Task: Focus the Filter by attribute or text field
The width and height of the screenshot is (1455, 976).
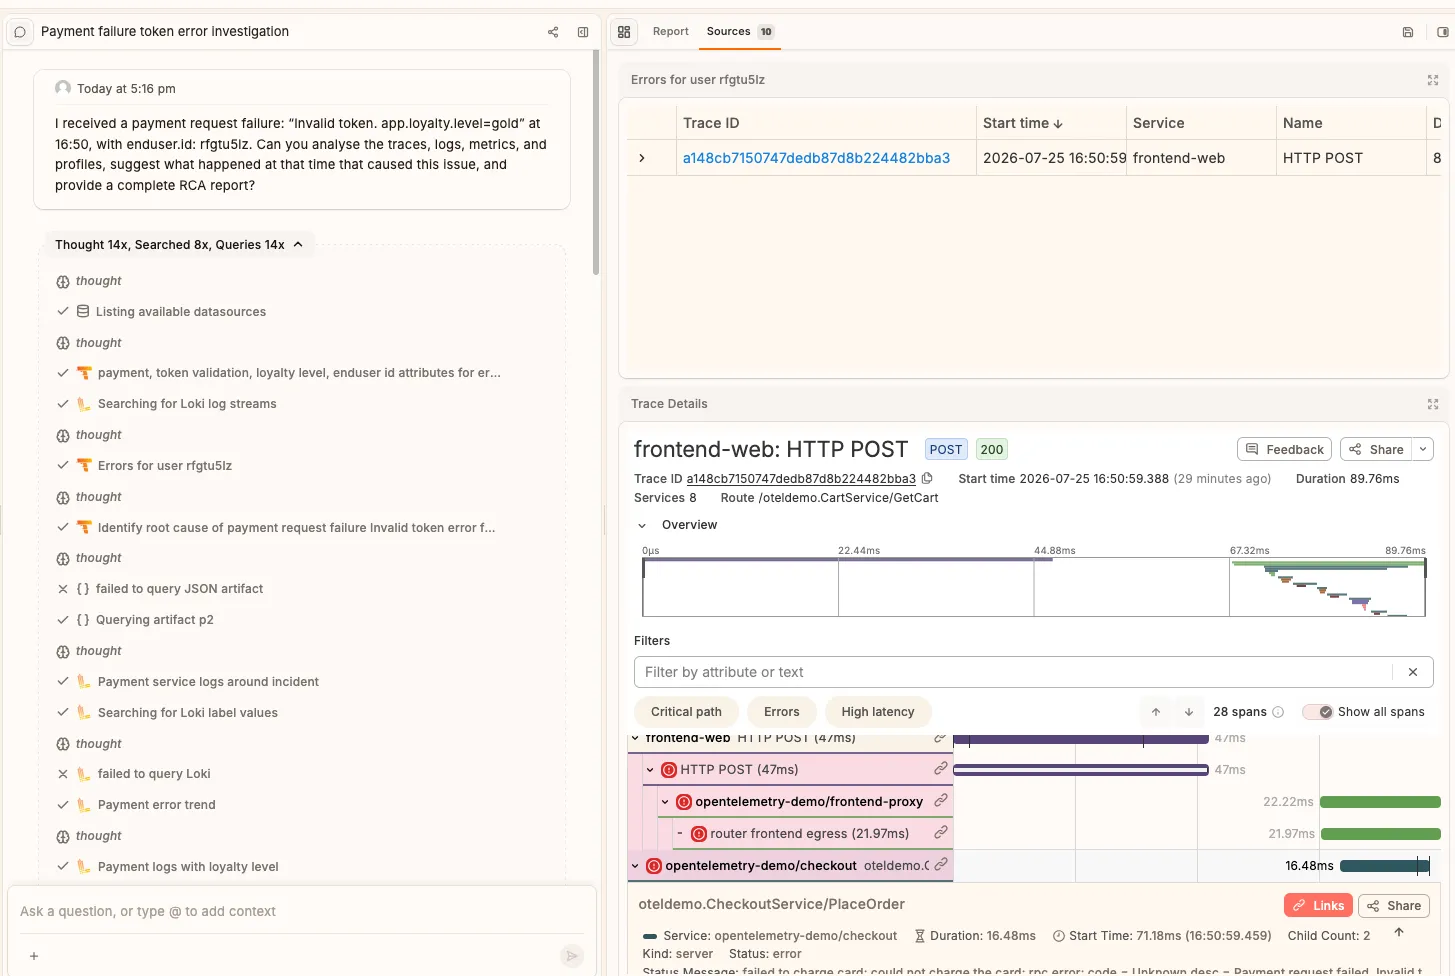Action: [1013, 672]
